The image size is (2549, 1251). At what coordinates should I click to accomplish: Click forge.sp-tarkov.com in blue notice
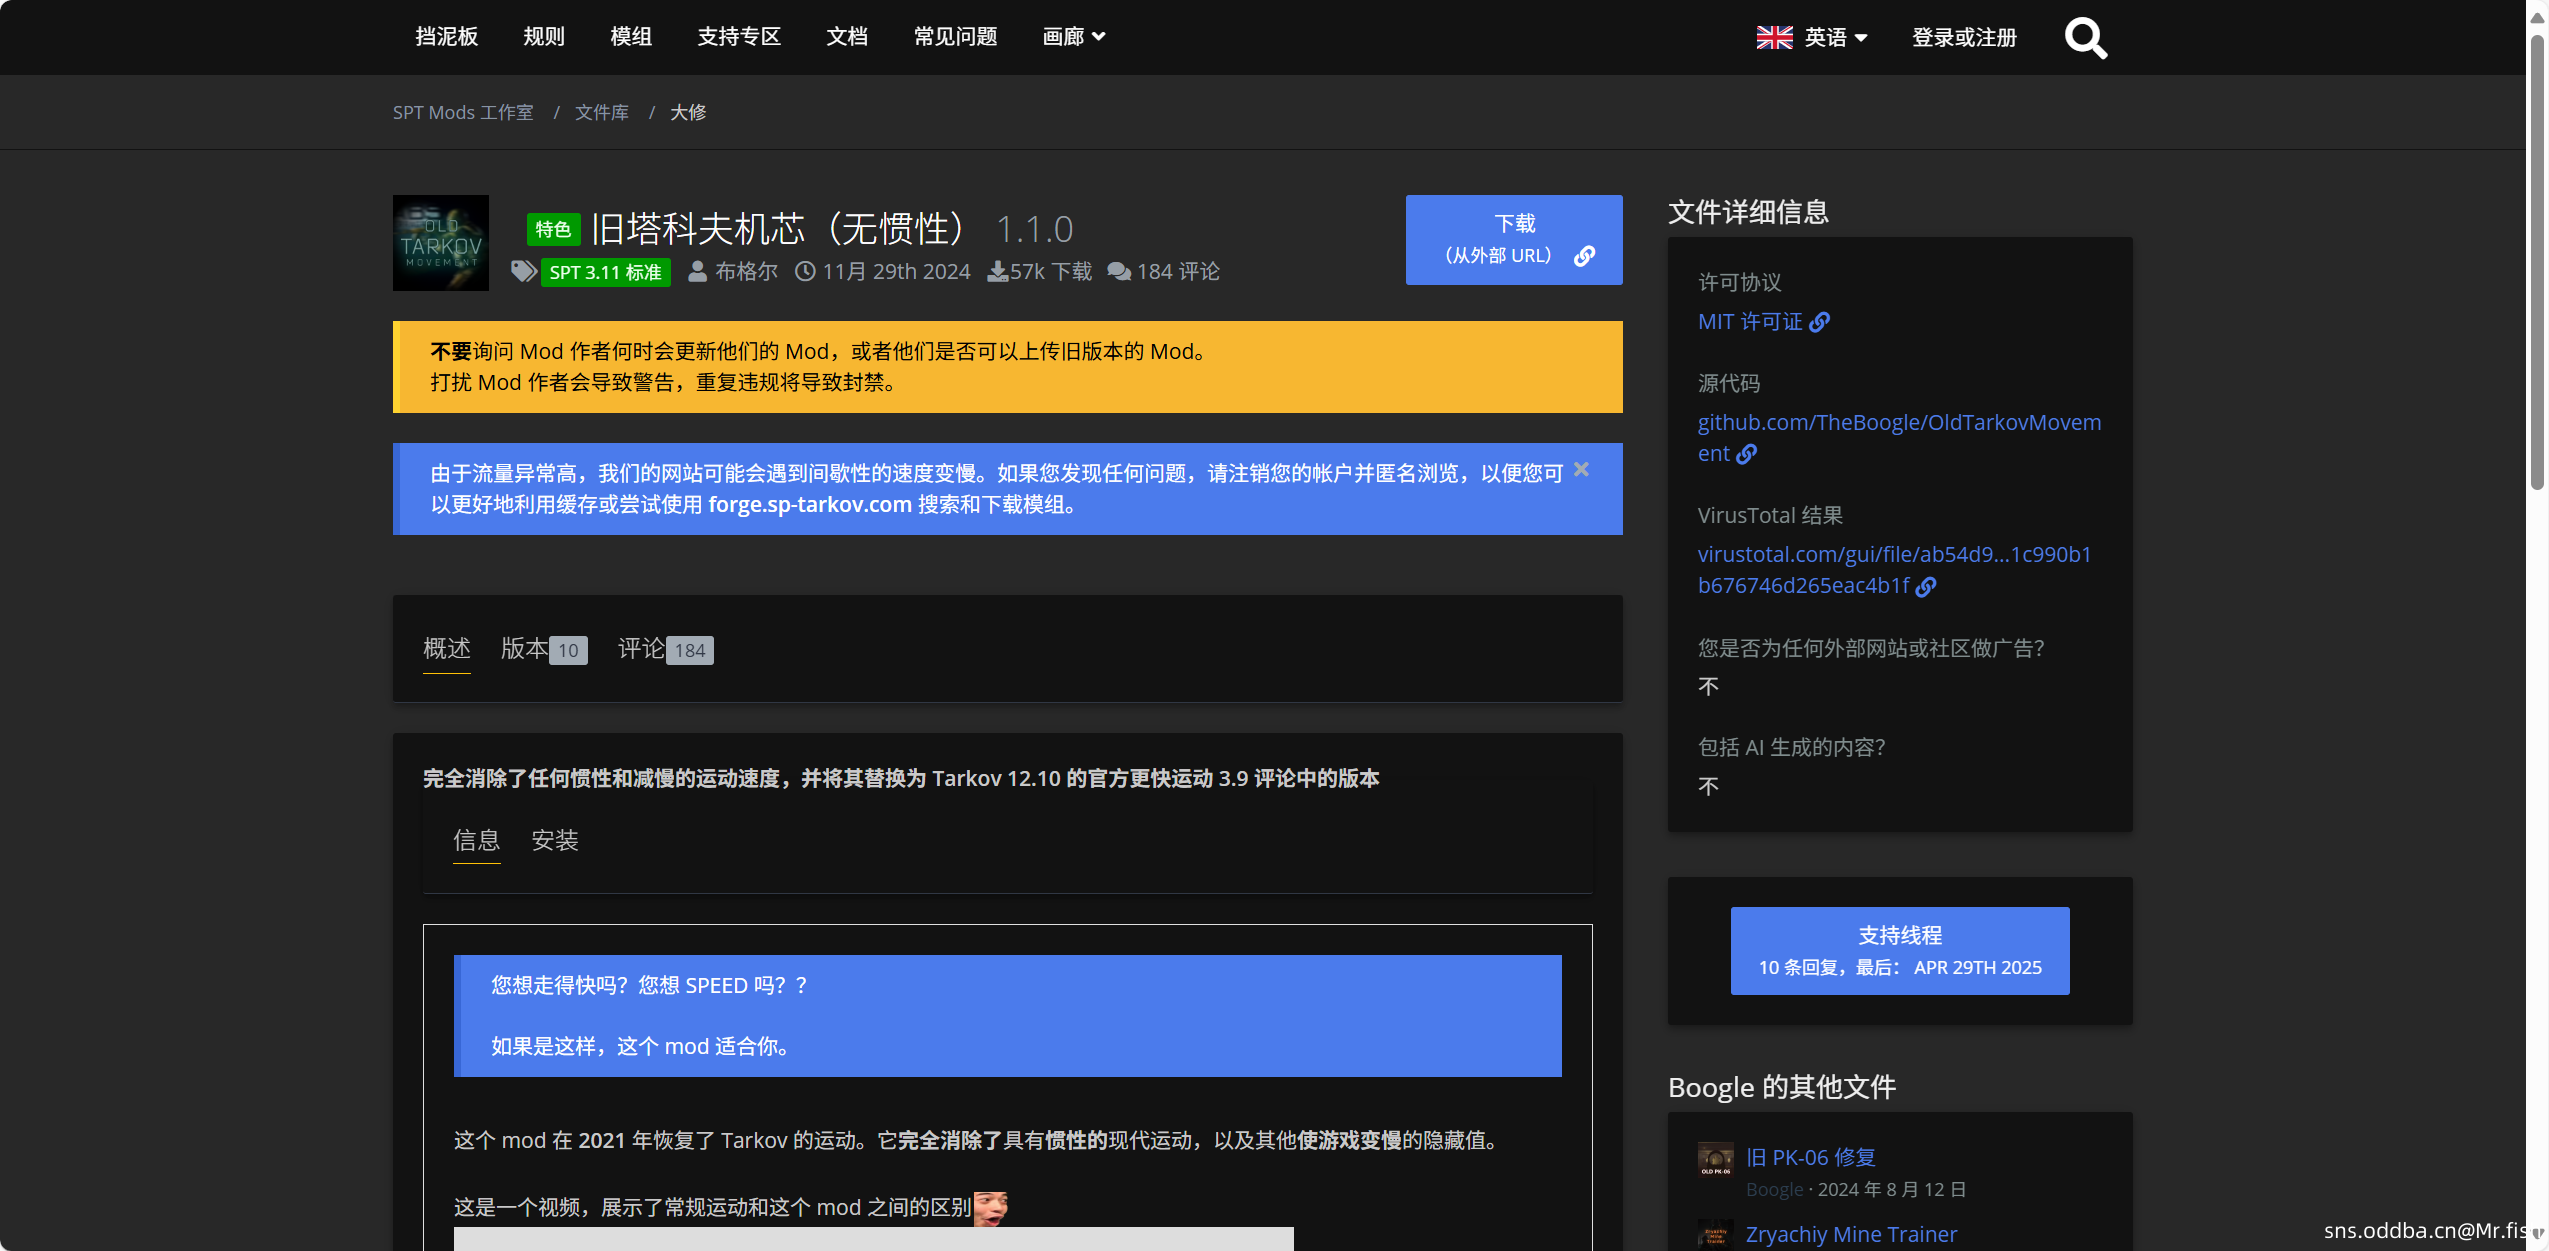(810, 505)
